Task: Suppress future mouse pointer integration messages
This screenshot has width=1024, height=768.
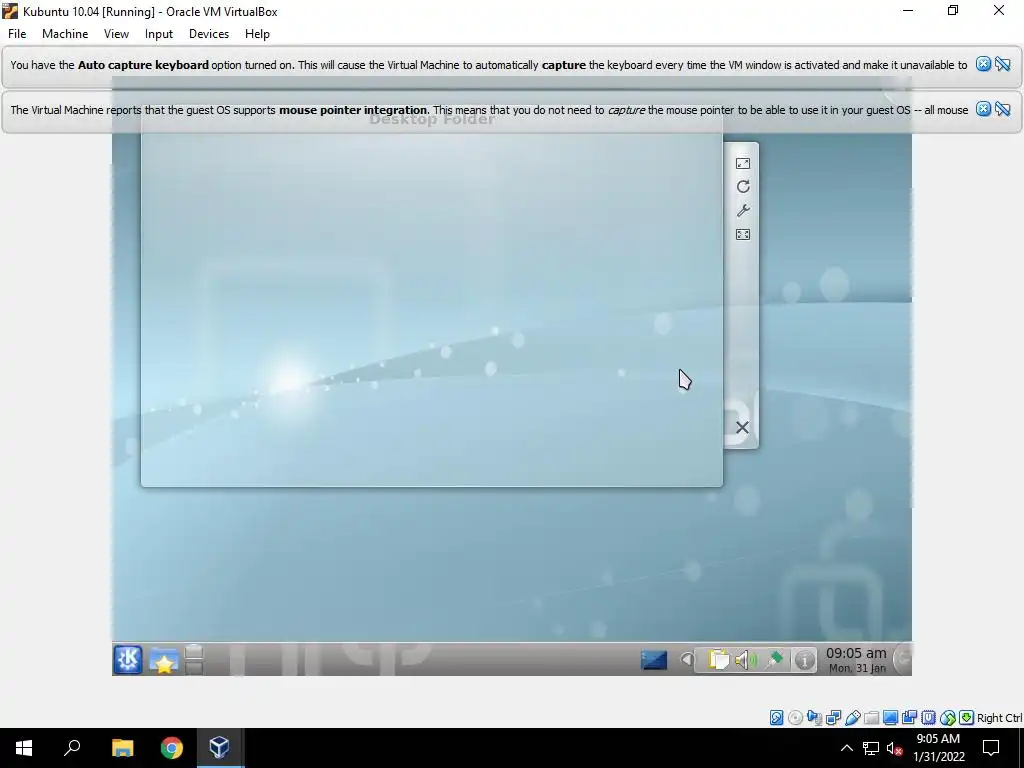Action: [1003, 109]
